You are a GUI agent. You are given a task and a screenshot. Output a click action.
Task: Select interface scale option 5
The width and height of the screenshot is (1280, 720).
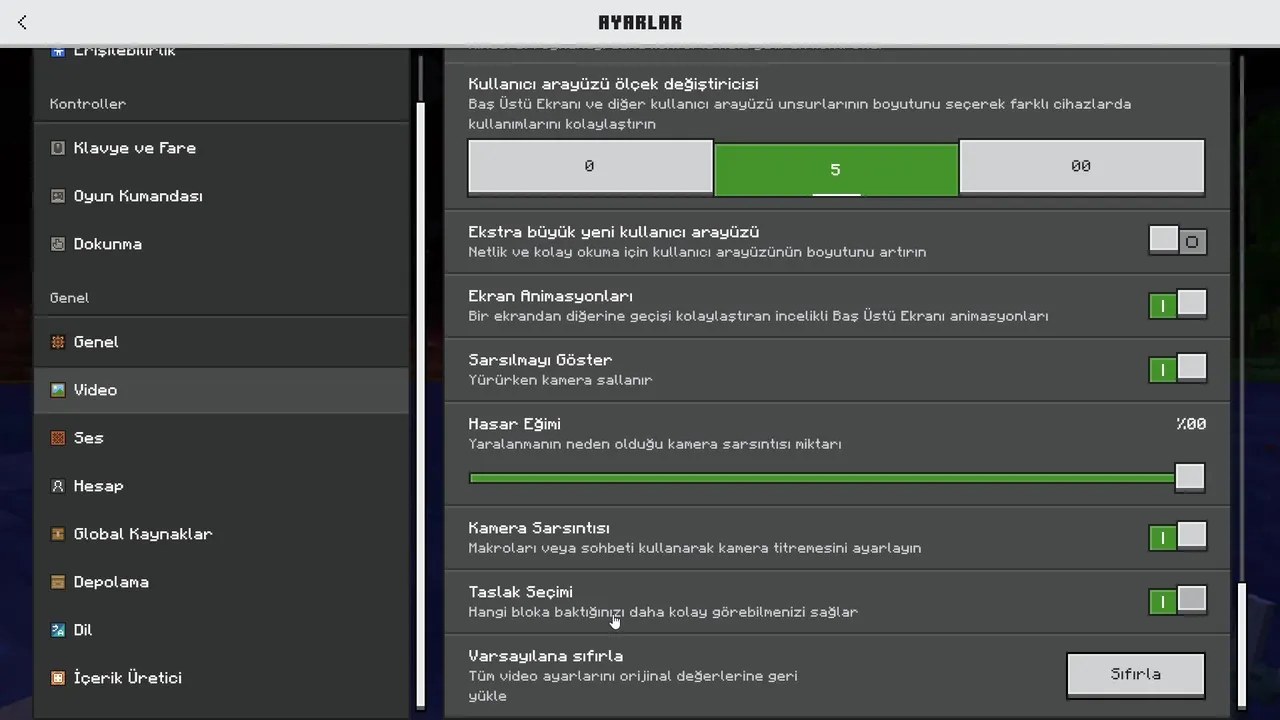pos(836,169)
